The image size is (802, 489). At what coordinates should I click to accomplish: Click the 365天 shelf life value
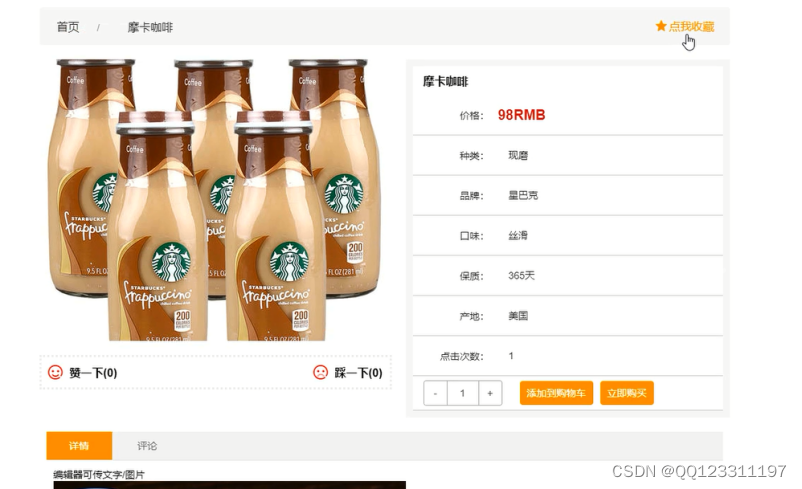point(522,276)
